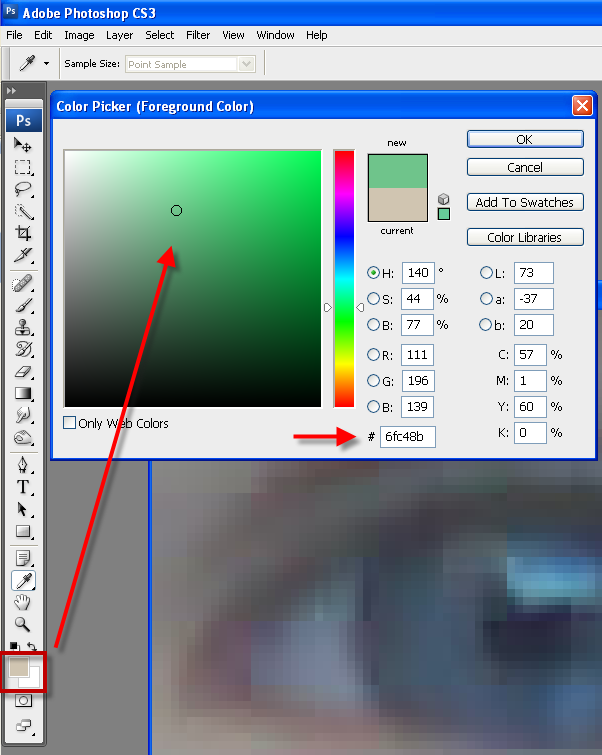The image size is (602, 755).
Task: Expand the toolbox with double-arrow
Action: click(12, 91)
